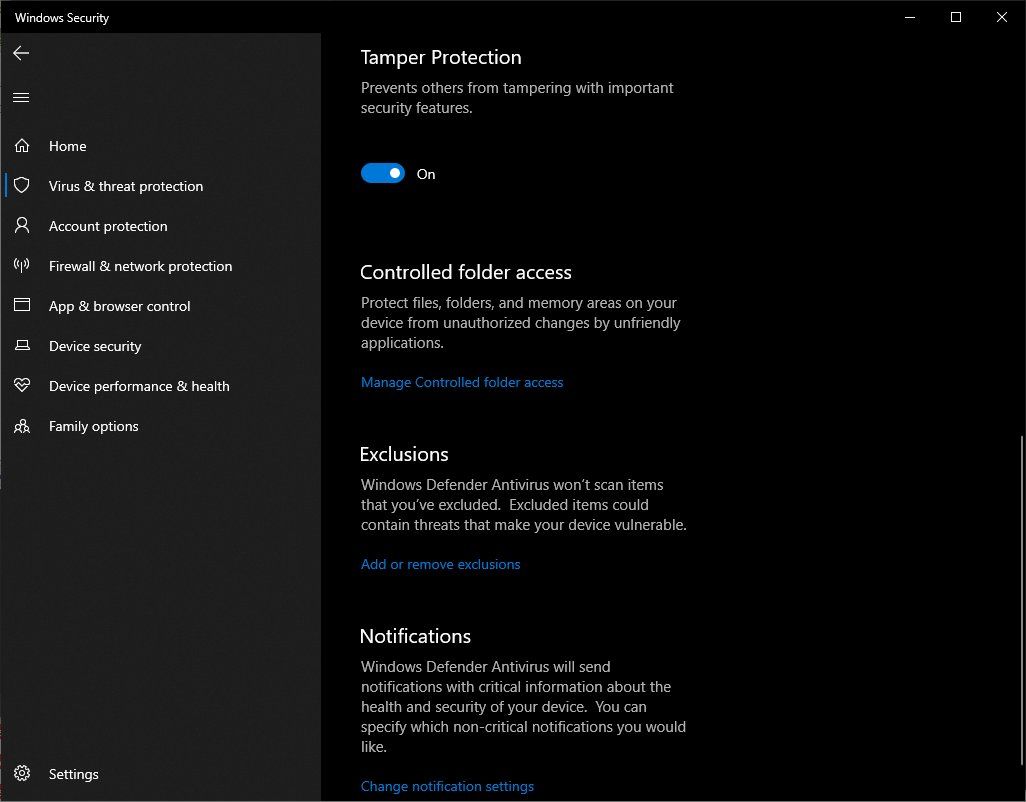Maximize the Windows Security window
The height and width of the screenshot is (802, 1026).
[955, 17]
